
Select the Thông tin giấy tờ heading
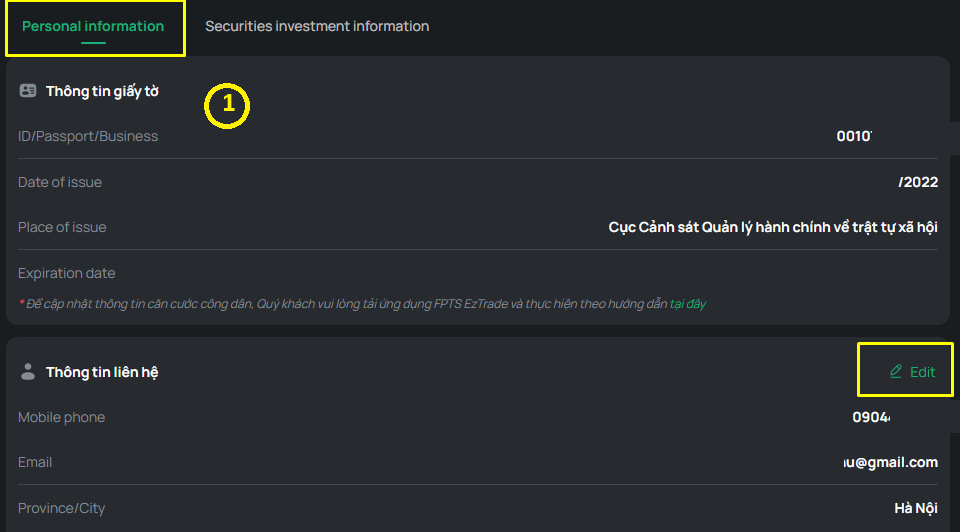(x=102, y=91)
